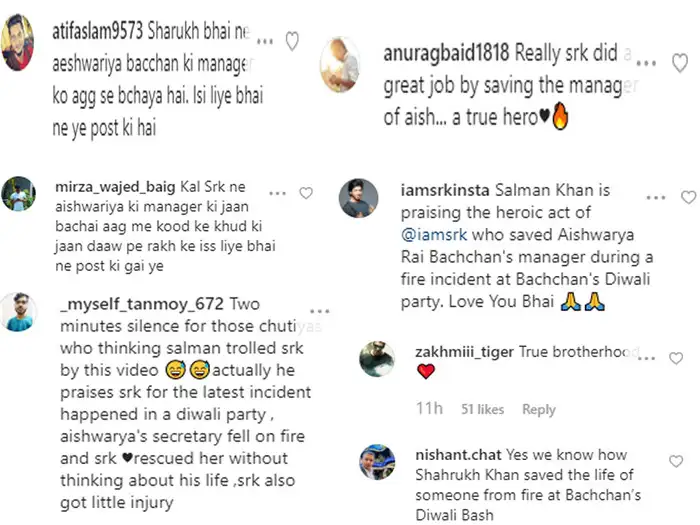Open more options for anuragbaid1818's comment

point(646,63)
